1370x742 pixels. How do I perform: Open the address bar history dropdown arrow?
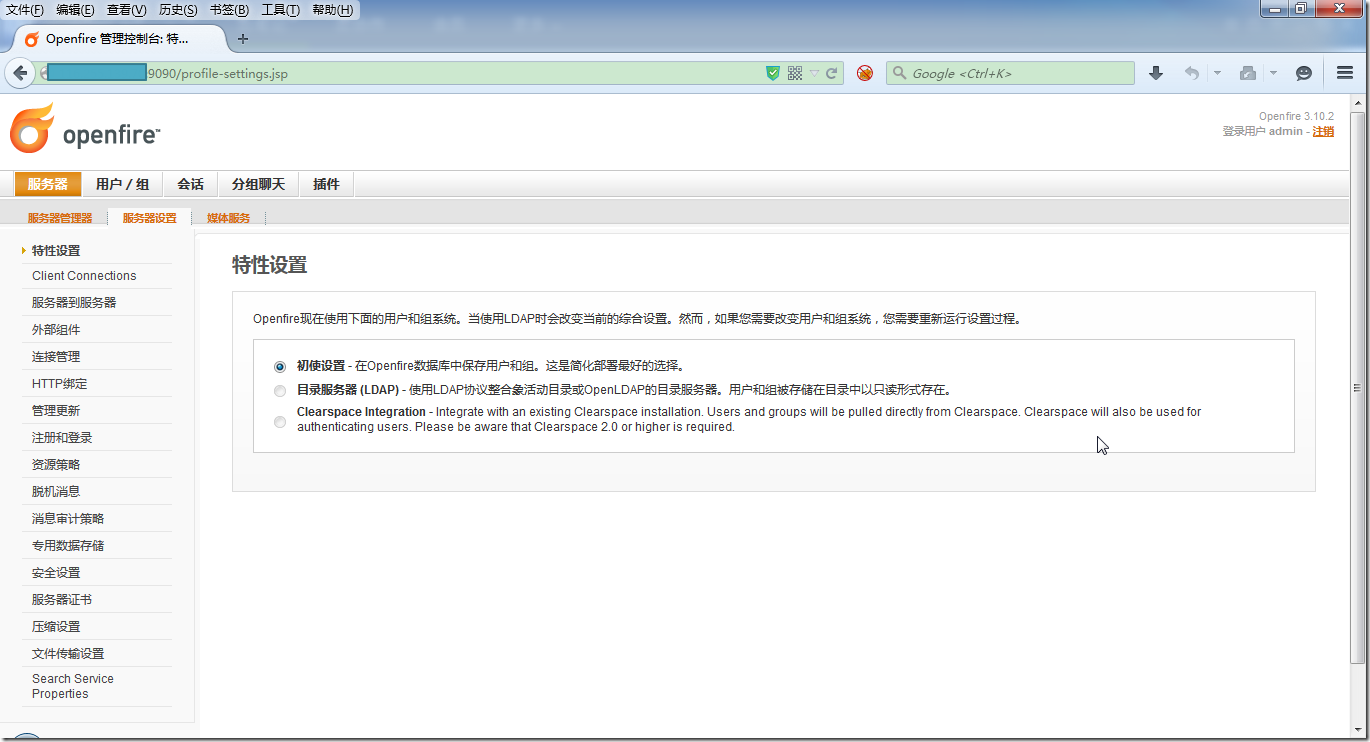pos(814,73)
